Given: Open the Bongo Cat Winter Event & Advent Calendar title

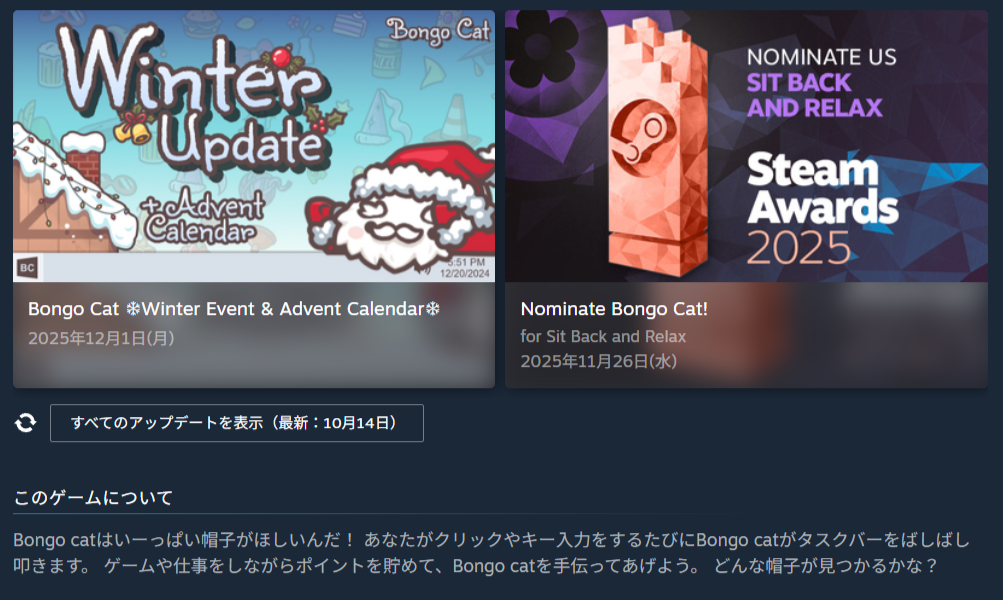Looking at the screenshot, I should click(234, 309).
